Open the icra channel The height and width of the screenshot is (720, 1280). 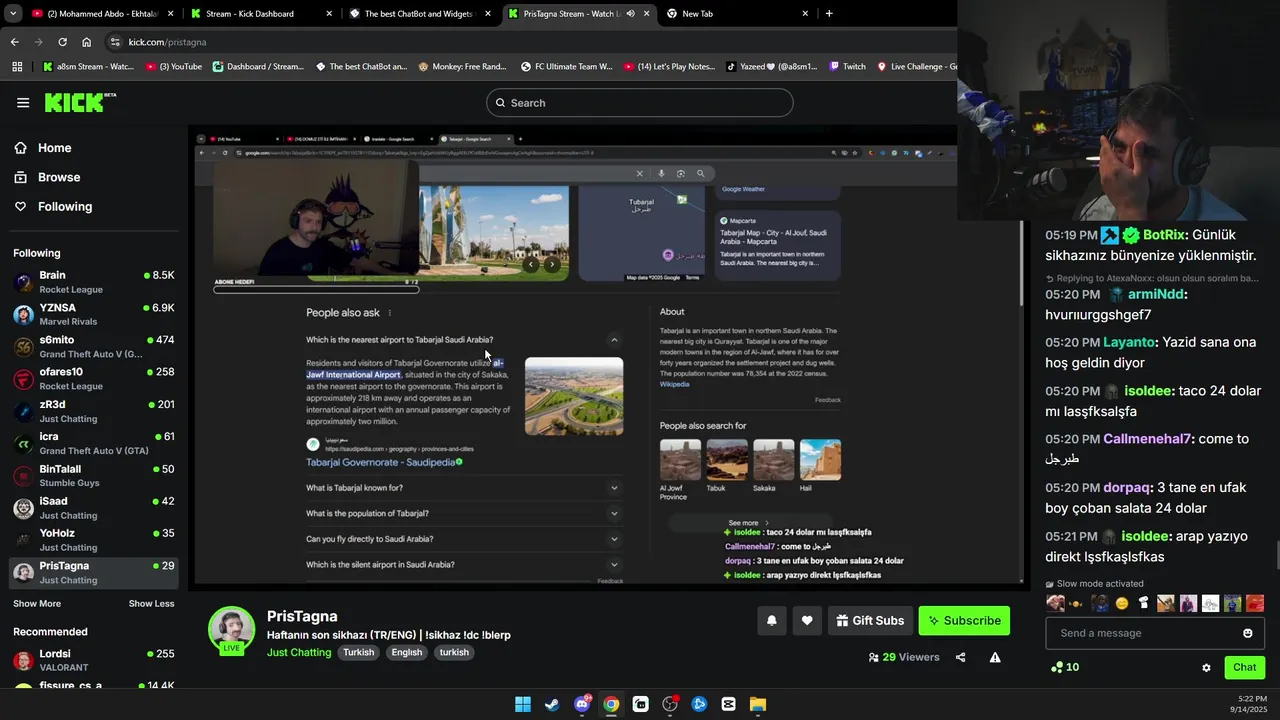tap(94, 443)
